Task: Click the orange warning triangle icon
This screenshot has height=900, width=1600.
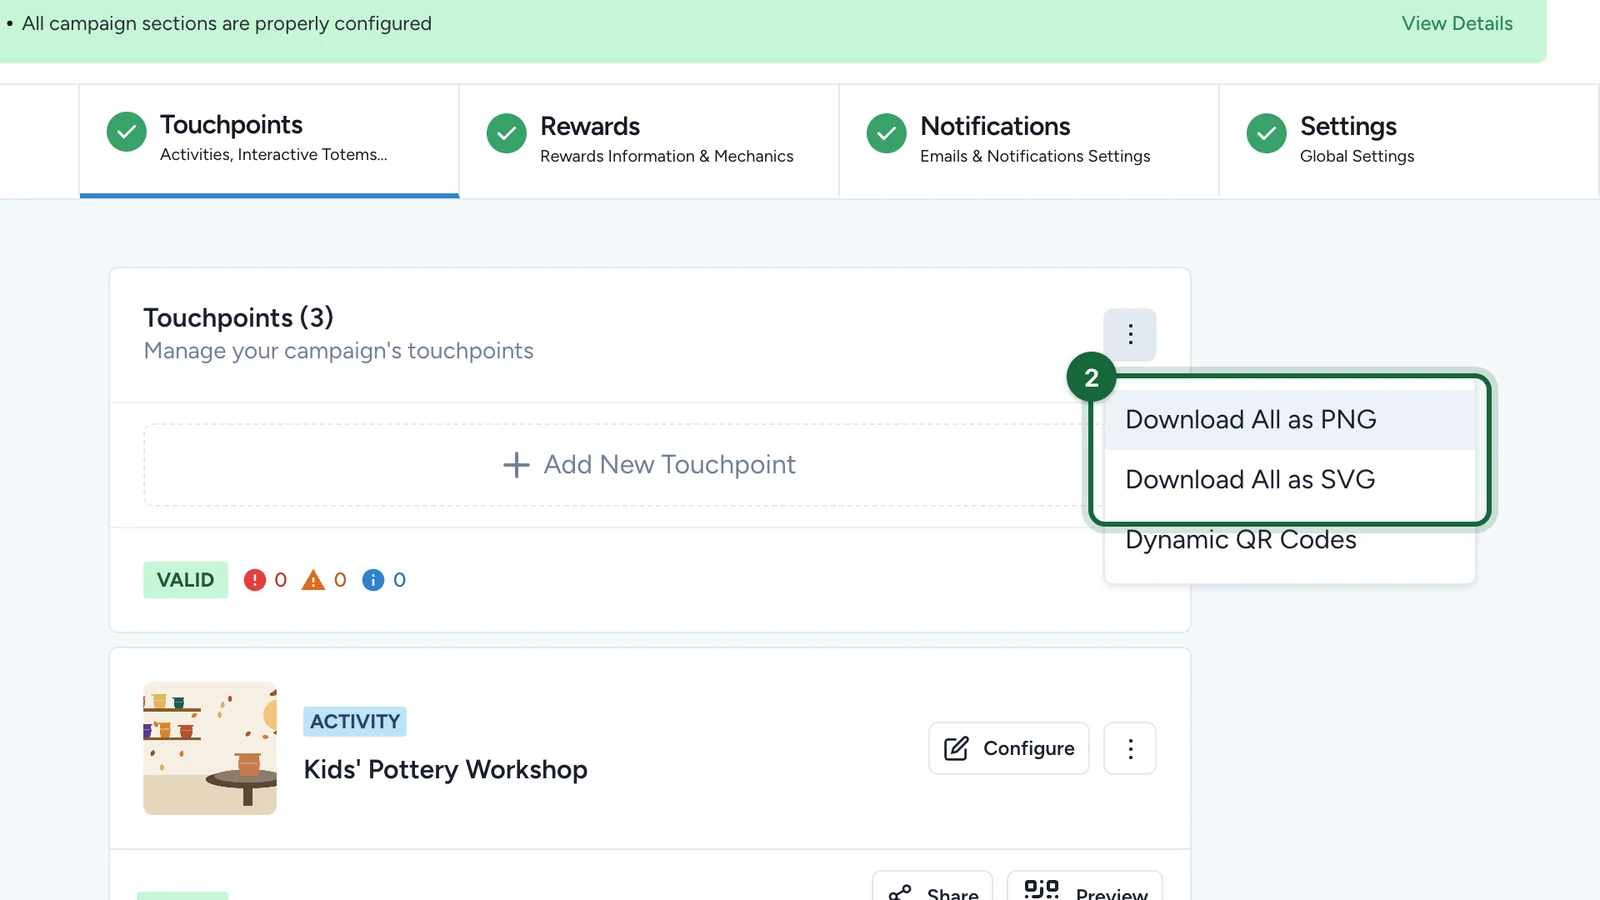Action: coord(313,580)
